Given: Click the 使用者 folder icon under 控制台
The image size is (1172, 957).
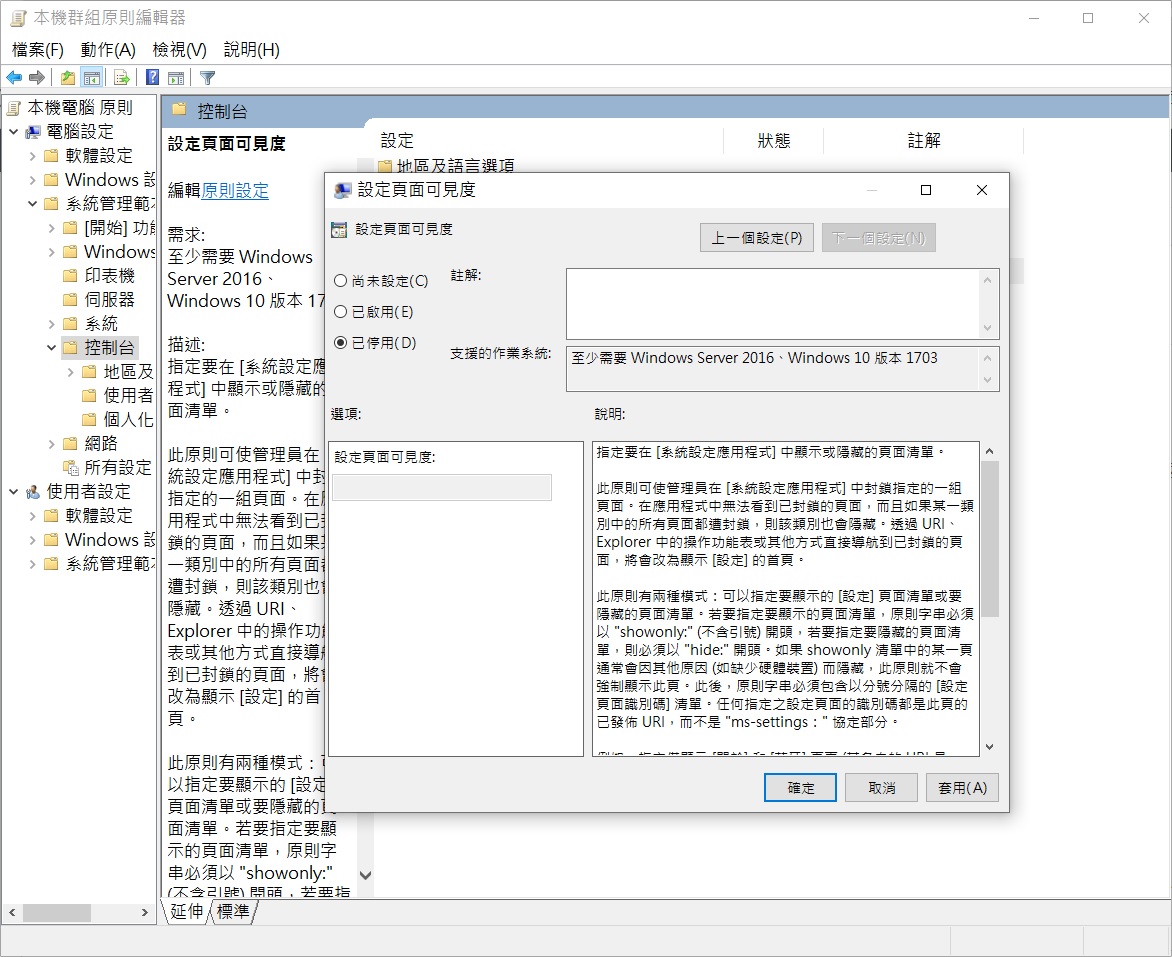Looking at the screenshot, I should point(89,396).
